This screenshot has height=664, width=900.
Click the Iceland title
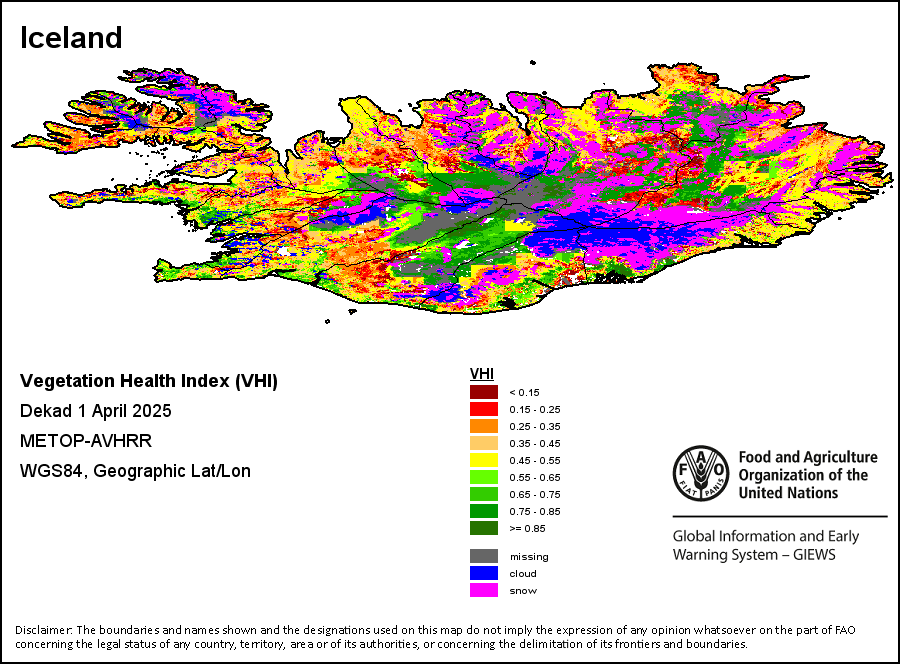pyautogui.click(x=71, y=38)
